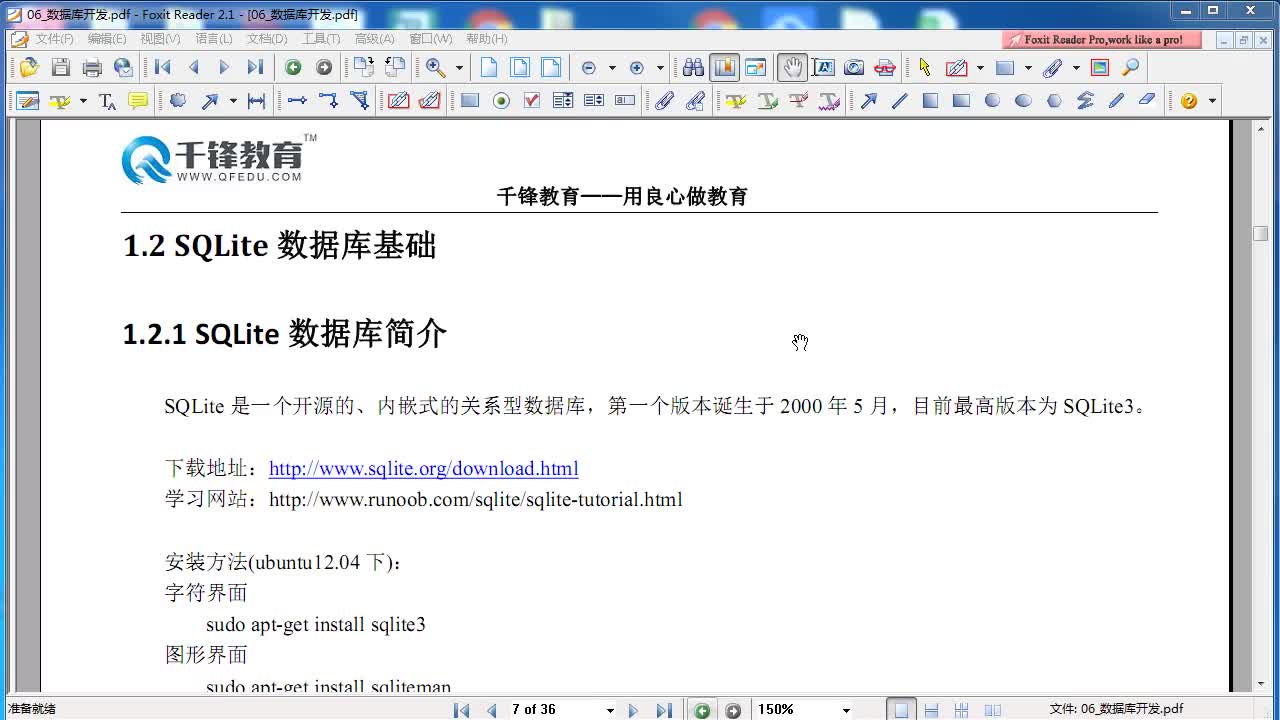Click the green Previous View arrow in toolbar
Screen dimensions: 1280x720
[293, 68]
